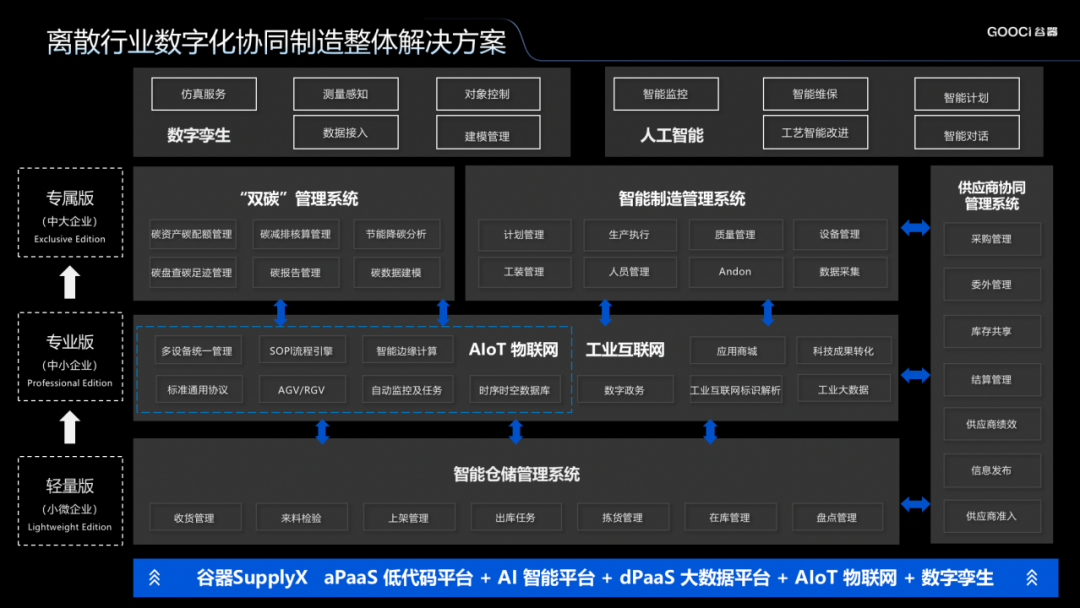Click the left double-chevron icon on the blue SupplyX bar
This screenshot has width=1080, height=608.
tap(156, 577)
